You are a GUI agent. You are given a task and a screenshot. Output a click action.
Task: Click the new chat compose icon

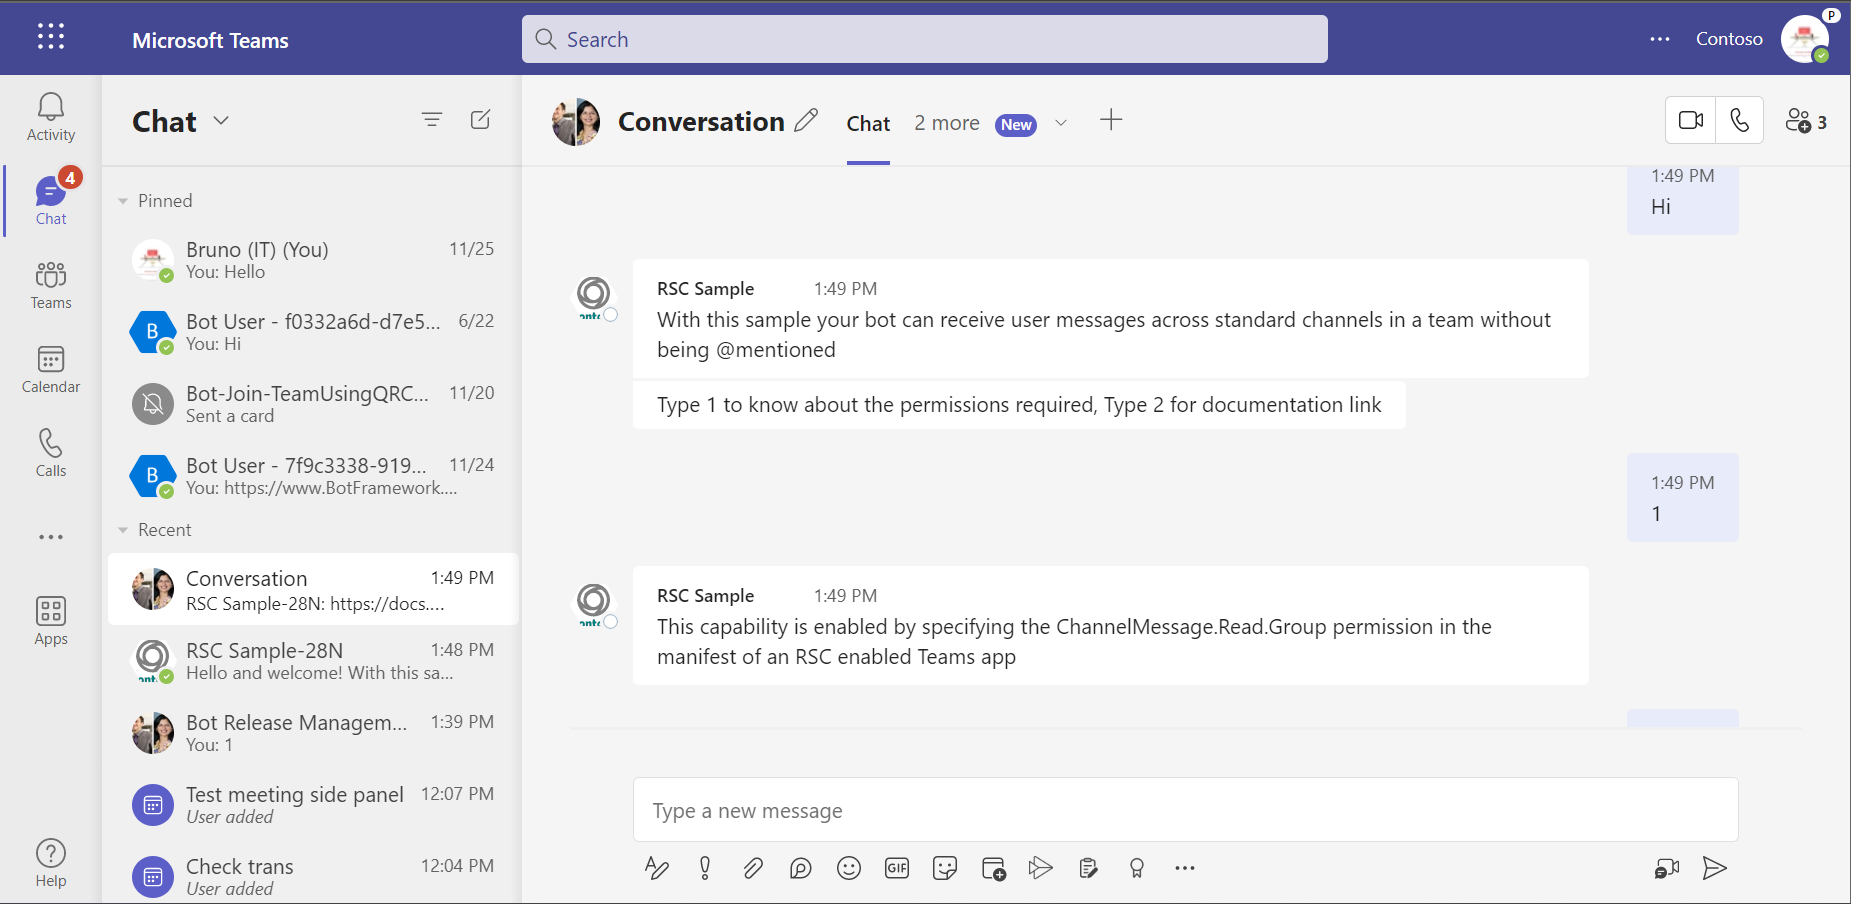point(480,120)
